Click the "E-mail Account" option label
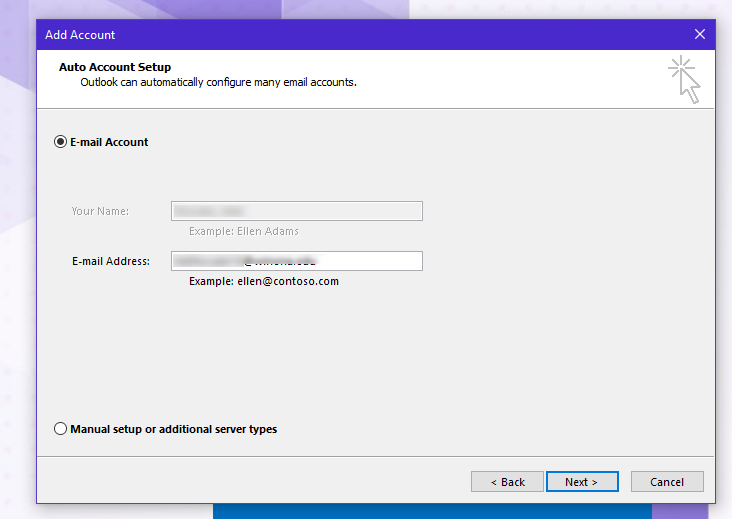The image size is (732, 519). tap(109, 142)
